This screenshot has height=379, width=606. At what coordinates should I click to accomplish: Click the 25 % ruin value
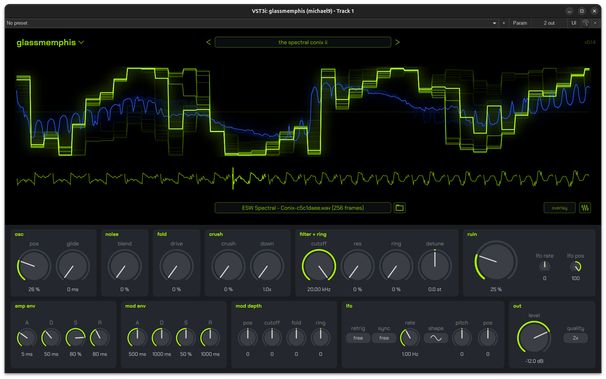pyautogui.click(x=496, y=289)
